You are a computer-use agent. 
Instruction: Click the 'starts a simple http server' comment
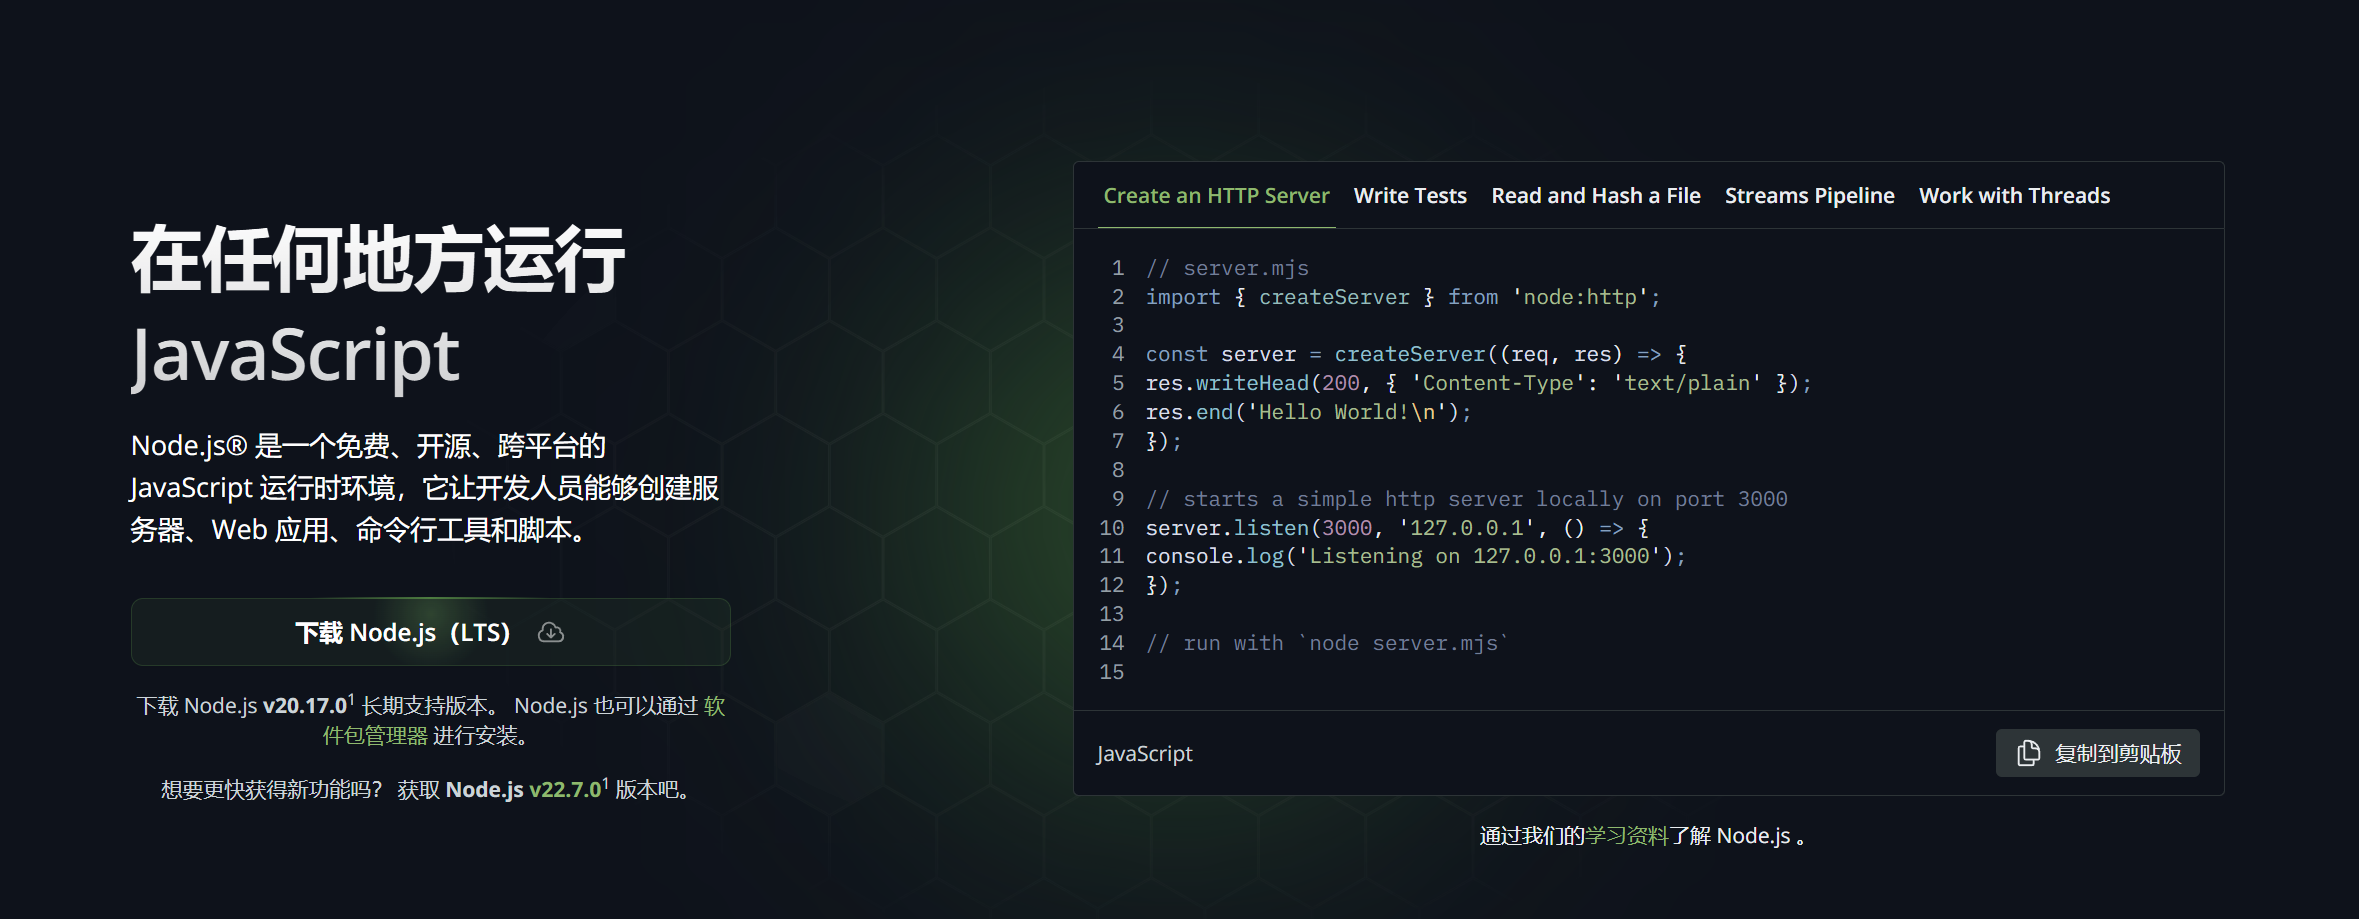point(1466,499)
